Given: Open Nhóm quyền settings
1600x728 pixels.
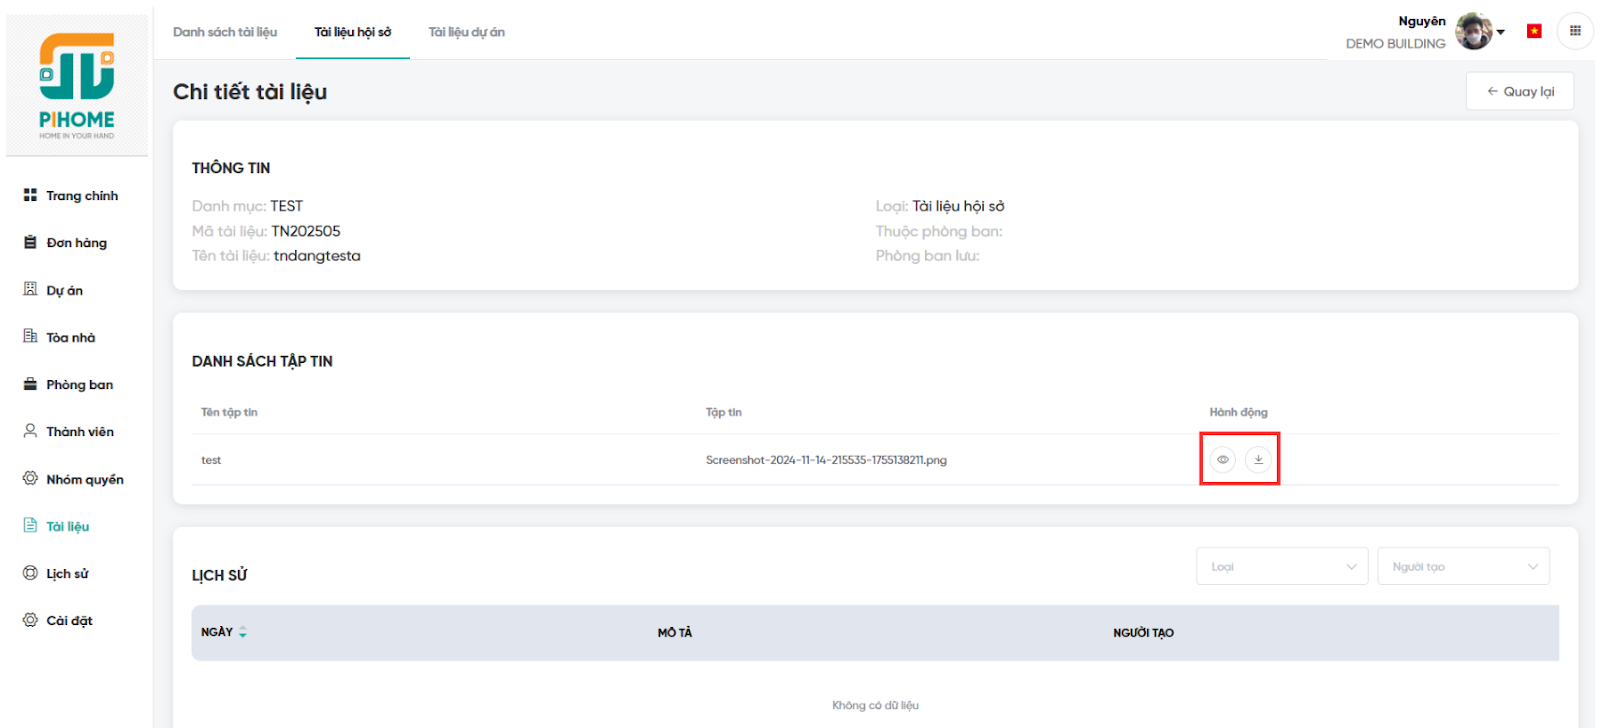Looking at the screenshot, I should [x=84, y=480].
